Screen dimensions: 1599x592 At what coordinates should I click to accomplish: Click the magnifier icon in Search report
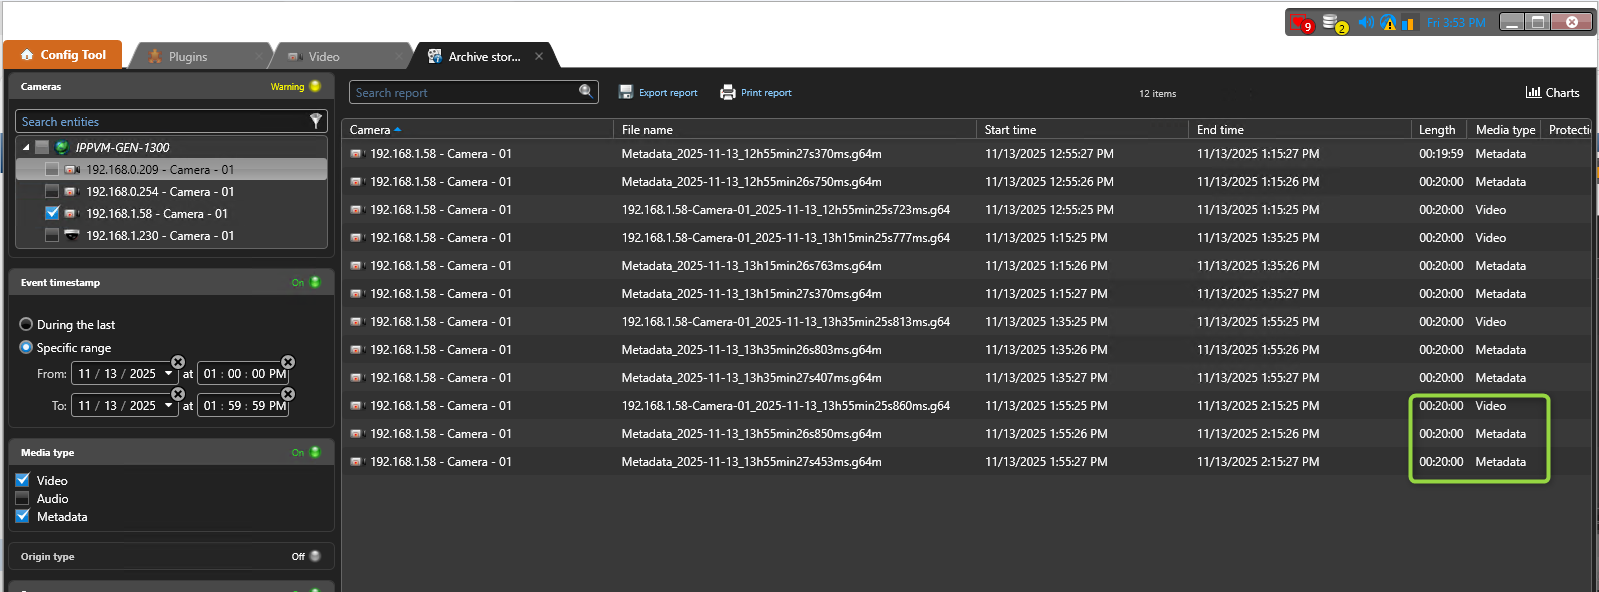[586, 92]
